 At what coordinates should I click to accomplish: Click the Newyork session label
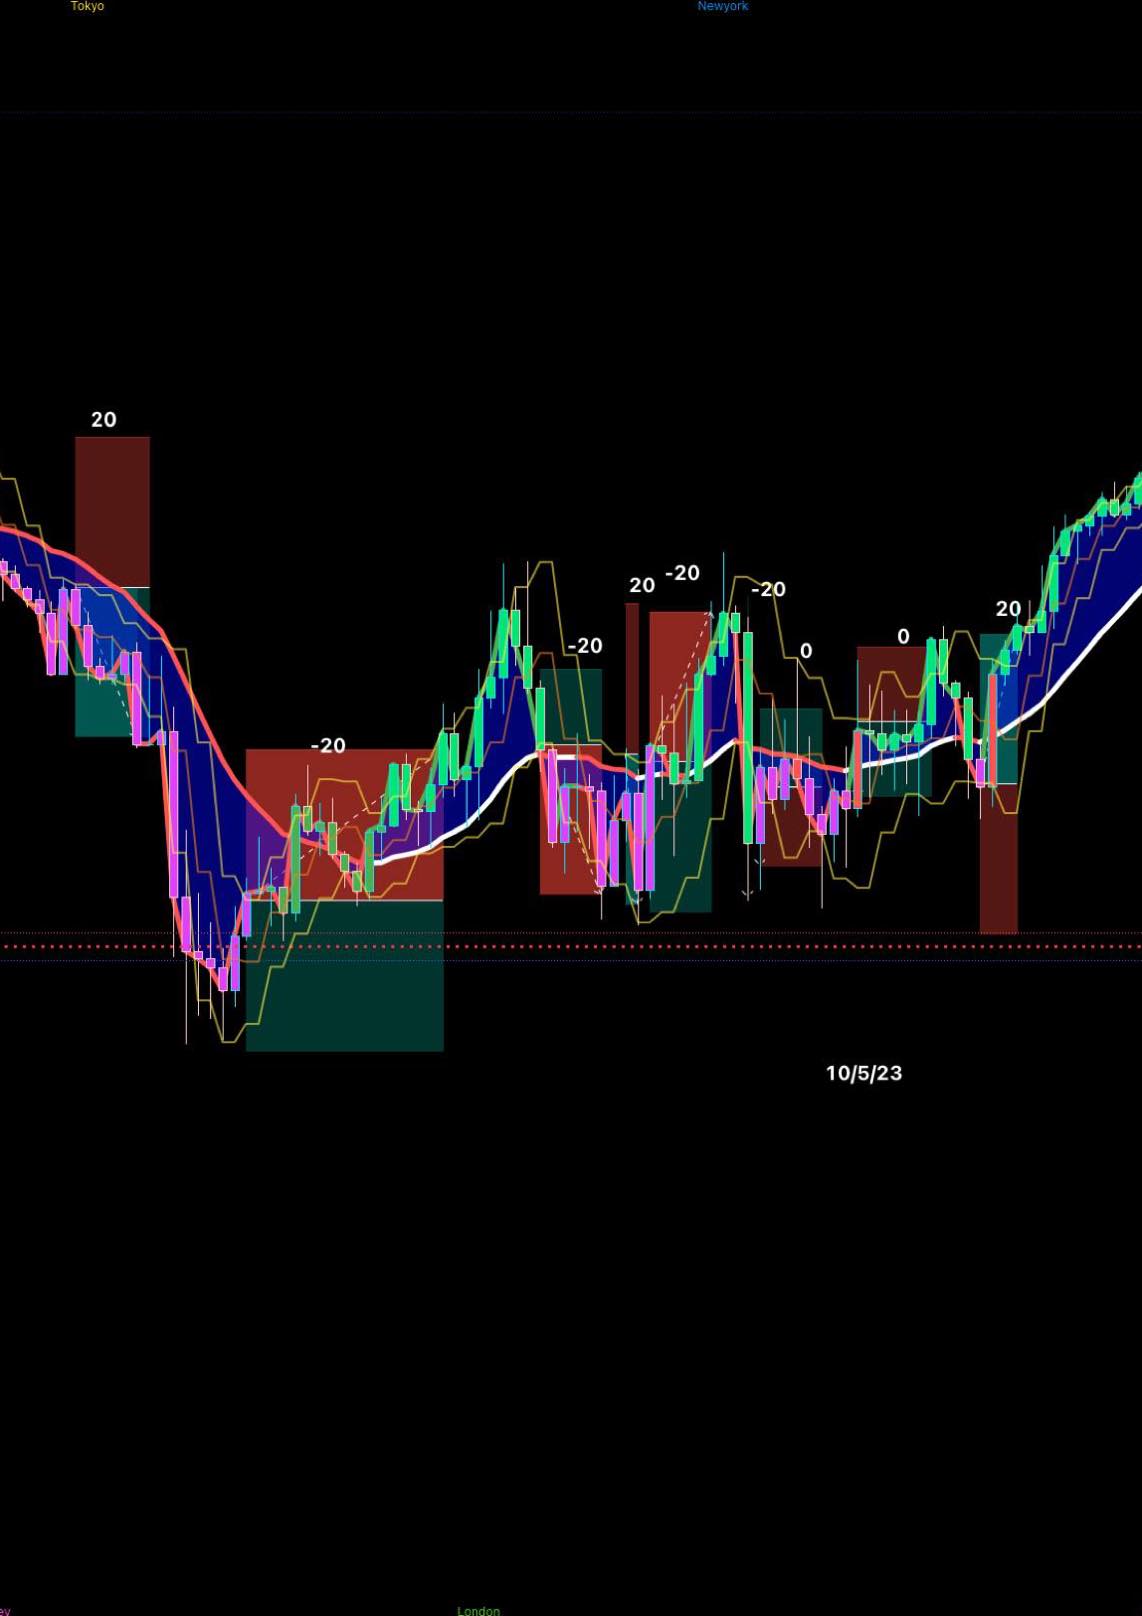click(722, 6)
